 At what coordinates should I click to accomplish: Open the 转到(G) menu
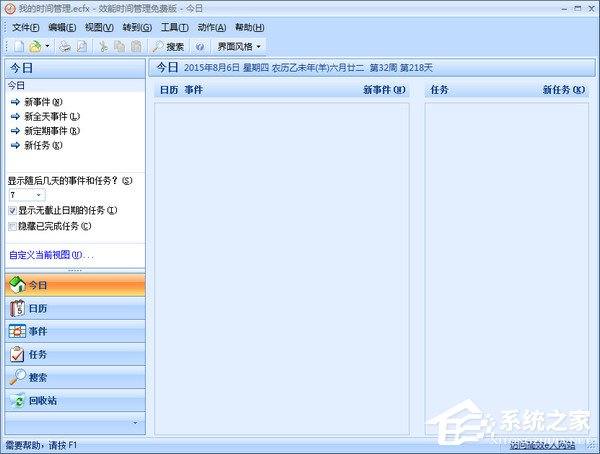[137, 27]
